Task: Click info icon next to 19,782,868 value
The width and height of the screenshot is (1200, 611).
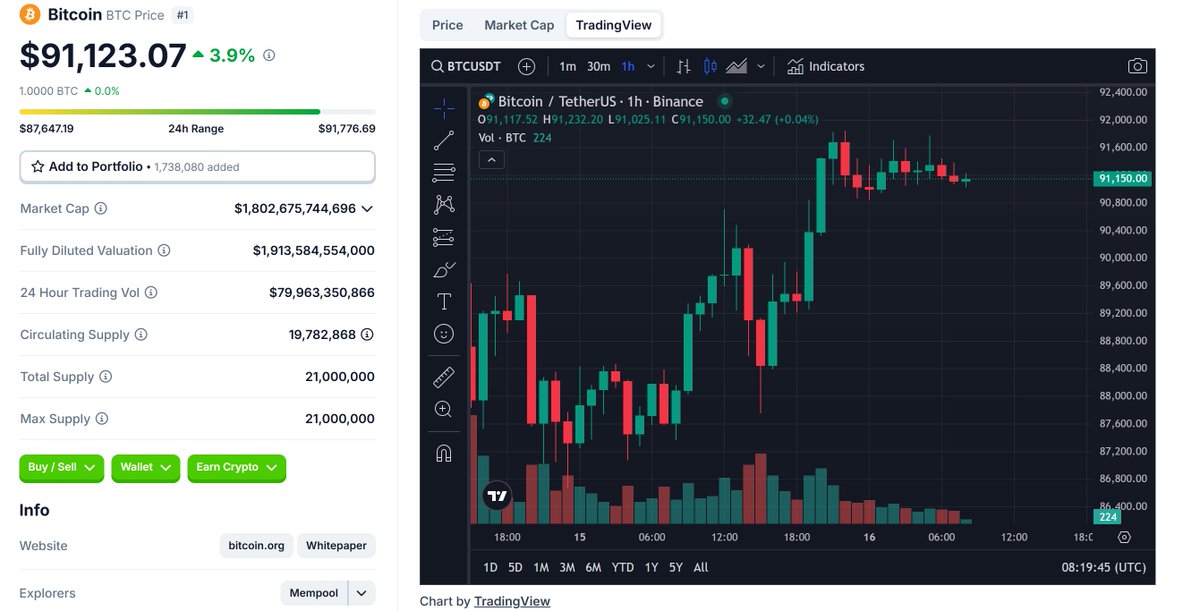Action: [x=367, y=335]
